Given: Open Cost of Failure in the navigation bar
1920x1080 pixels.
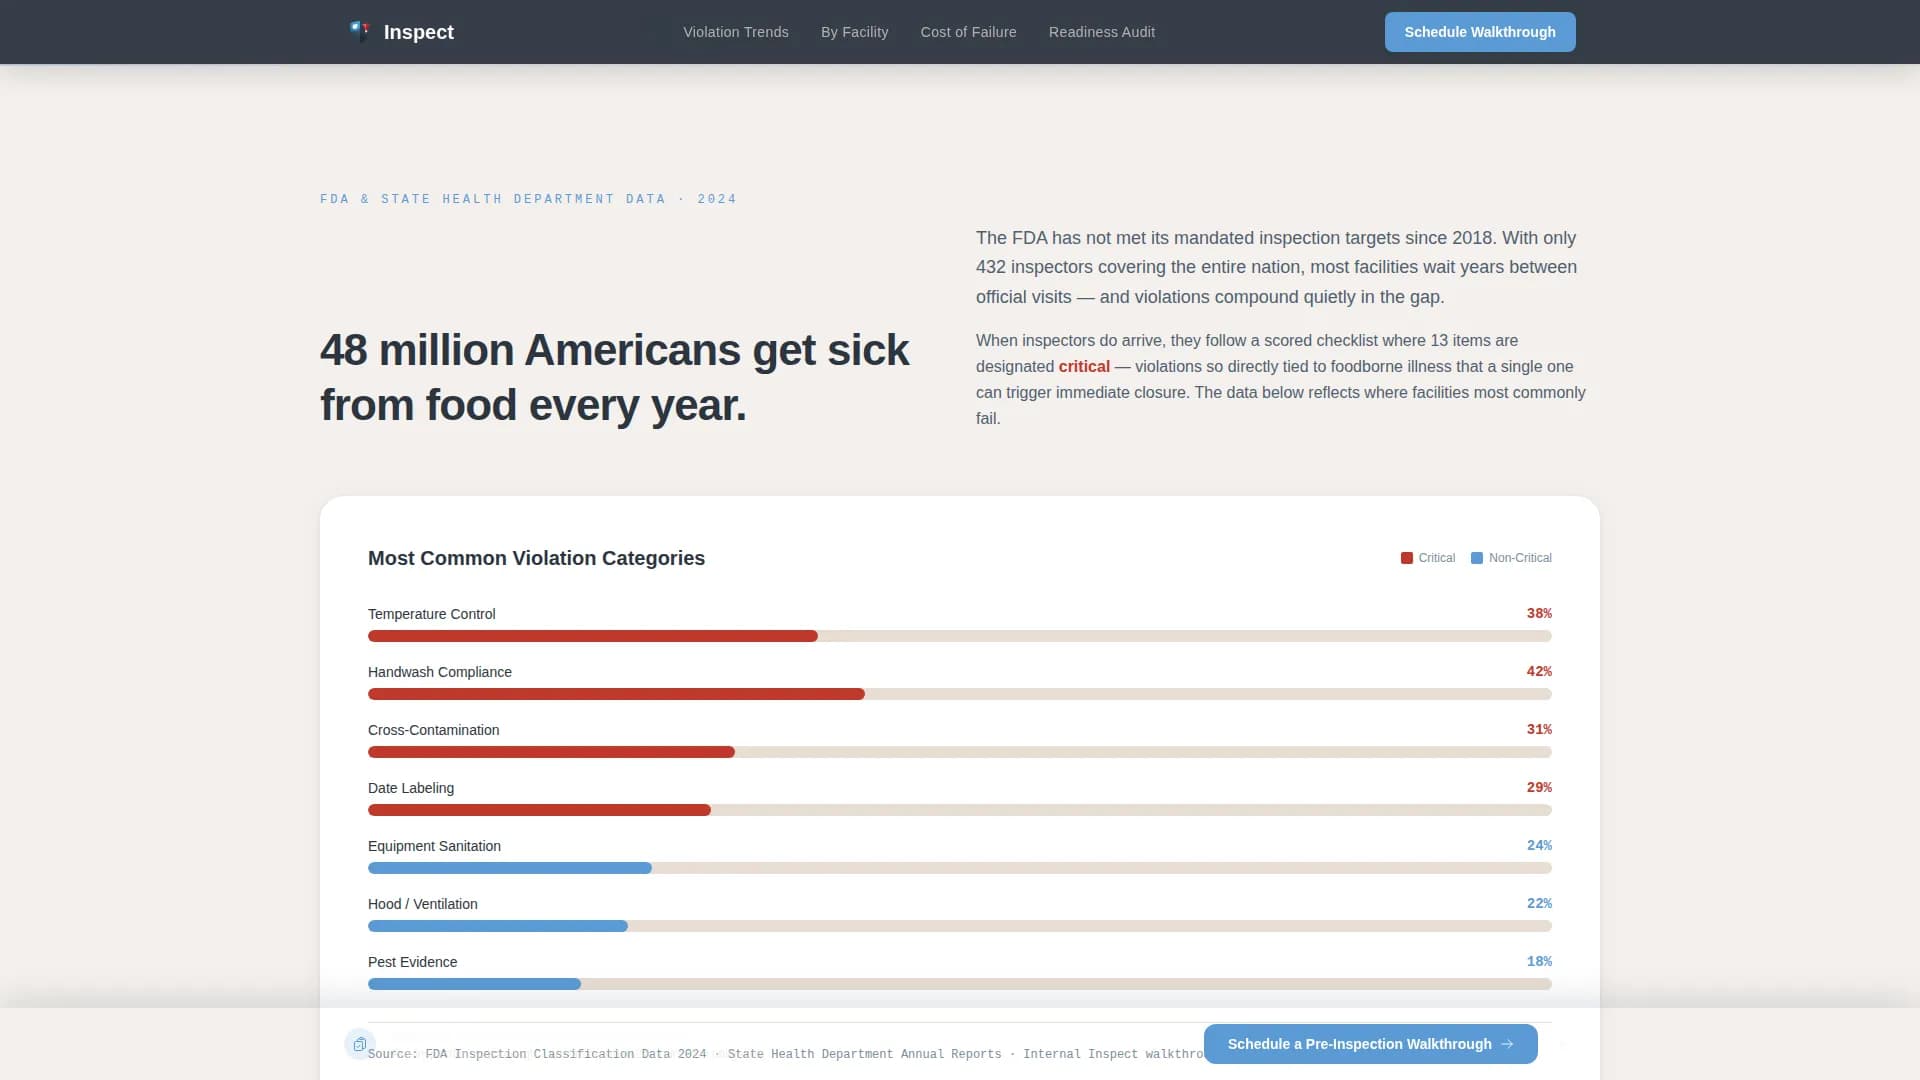Looking at the screenshot, I should tap(968, 32).
